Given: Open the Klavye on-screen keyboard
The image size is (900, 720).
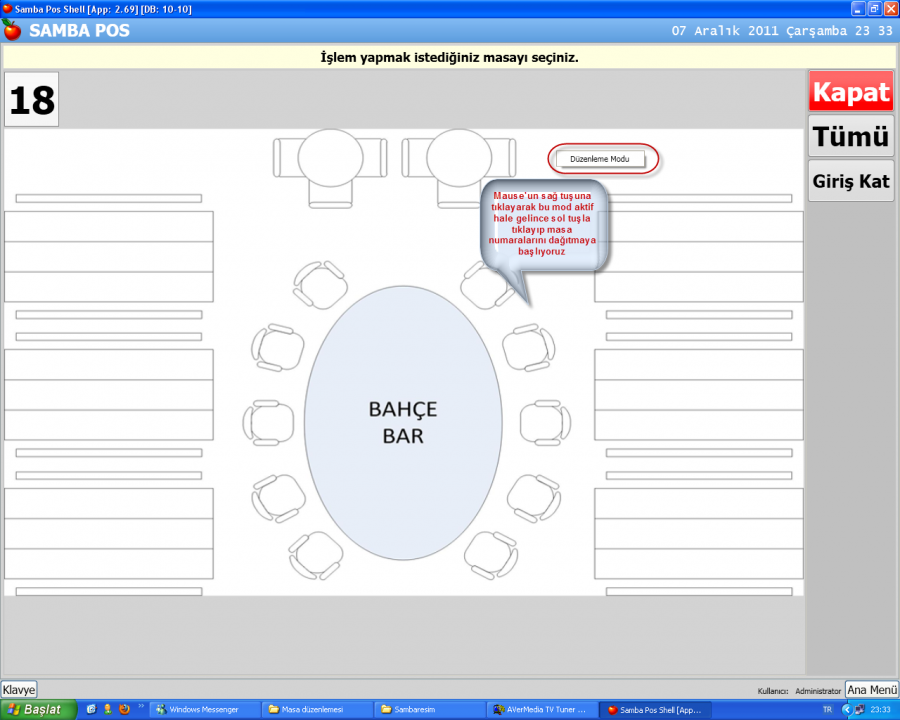Looking at the screenshot, I should pos(19,690).
